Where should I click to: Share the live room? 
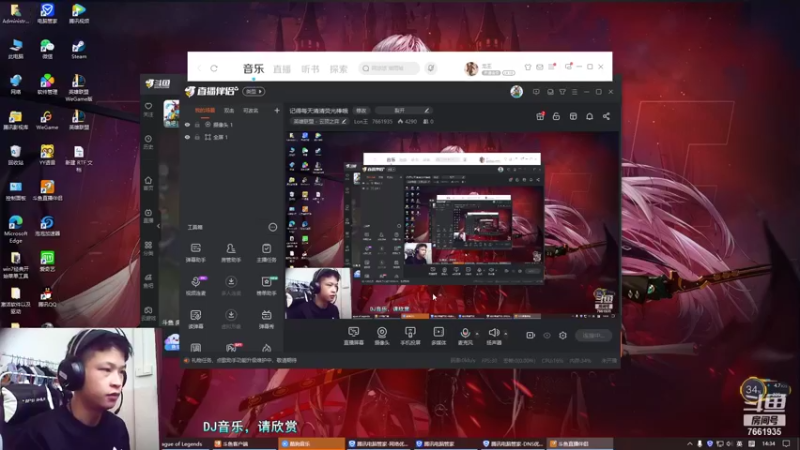click(606, 116)
